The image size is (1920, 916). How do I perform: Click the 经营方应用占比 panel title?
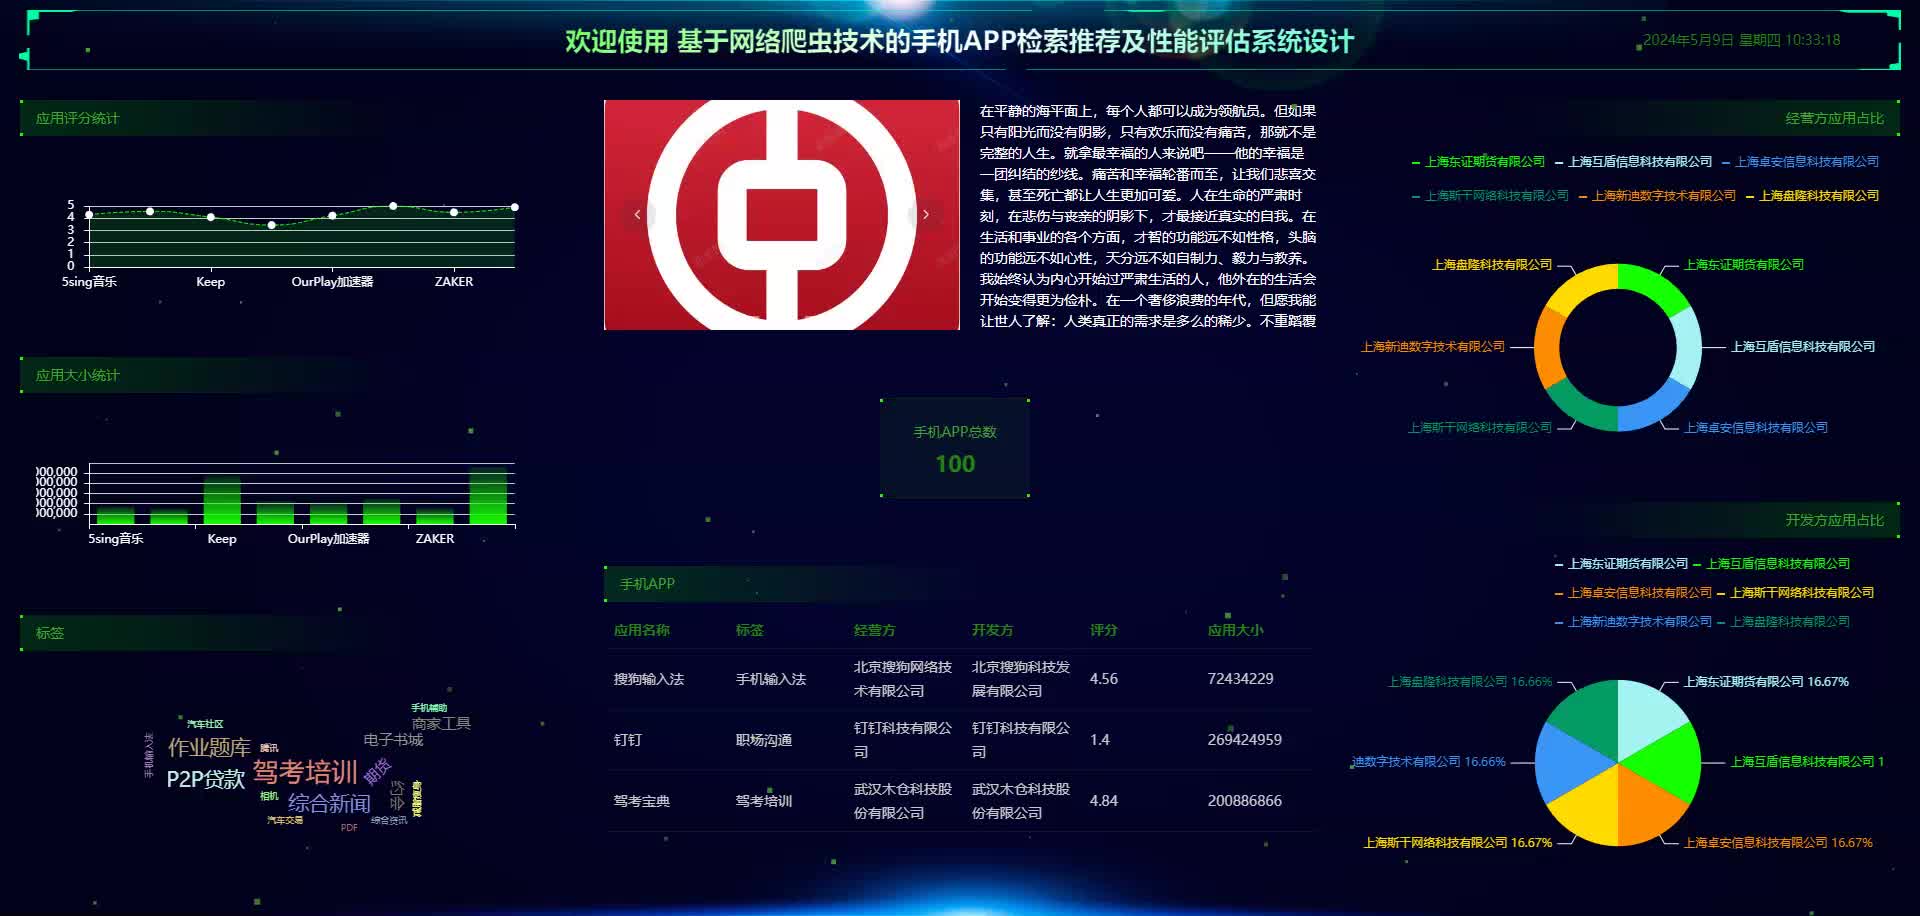pos(1834,118)
